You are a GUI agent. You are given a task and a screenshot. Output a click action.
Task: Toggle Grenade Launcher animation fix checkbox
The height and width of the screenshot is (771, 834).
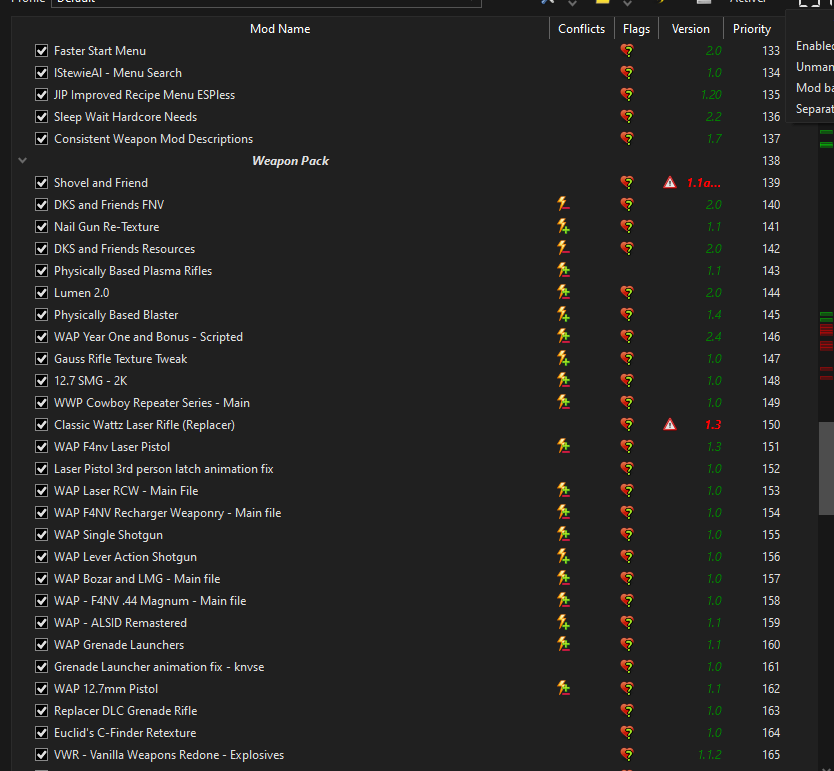tap(41, 667)
